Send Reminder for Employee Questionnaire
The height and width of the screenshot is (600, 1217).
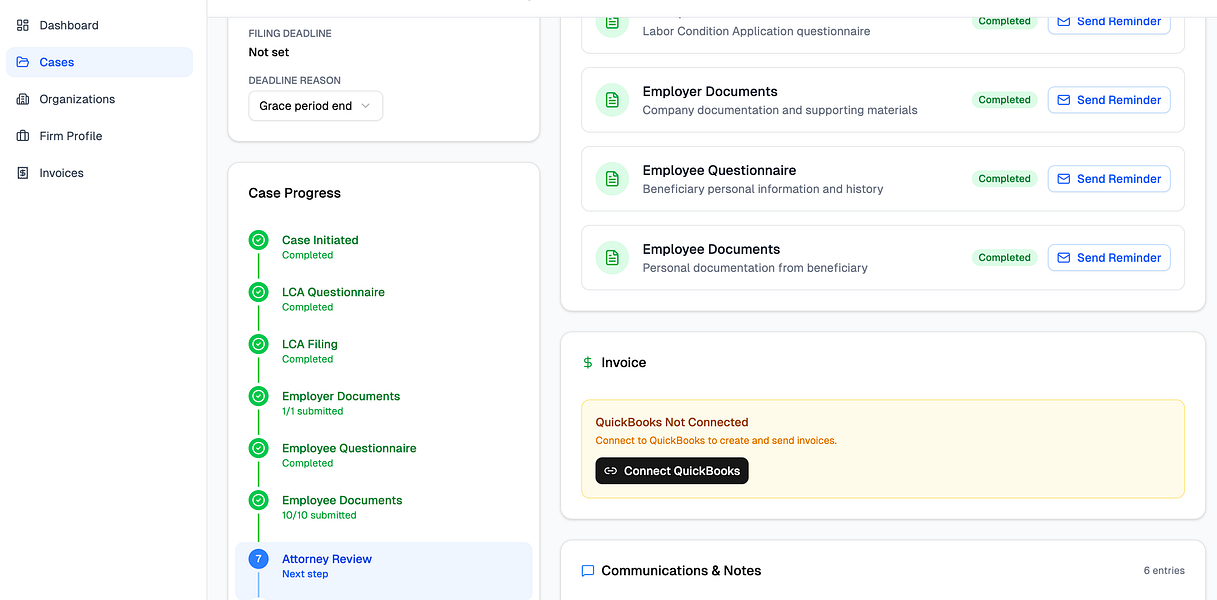(1109, 179)
